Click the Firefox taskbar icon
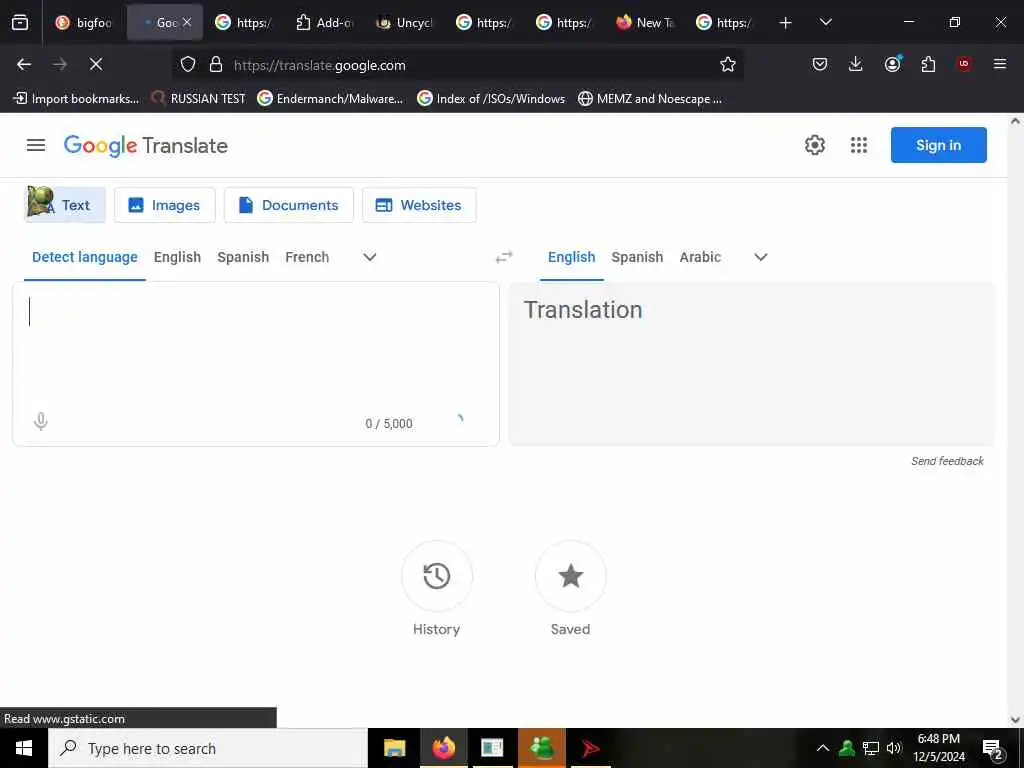 point(443,748)
